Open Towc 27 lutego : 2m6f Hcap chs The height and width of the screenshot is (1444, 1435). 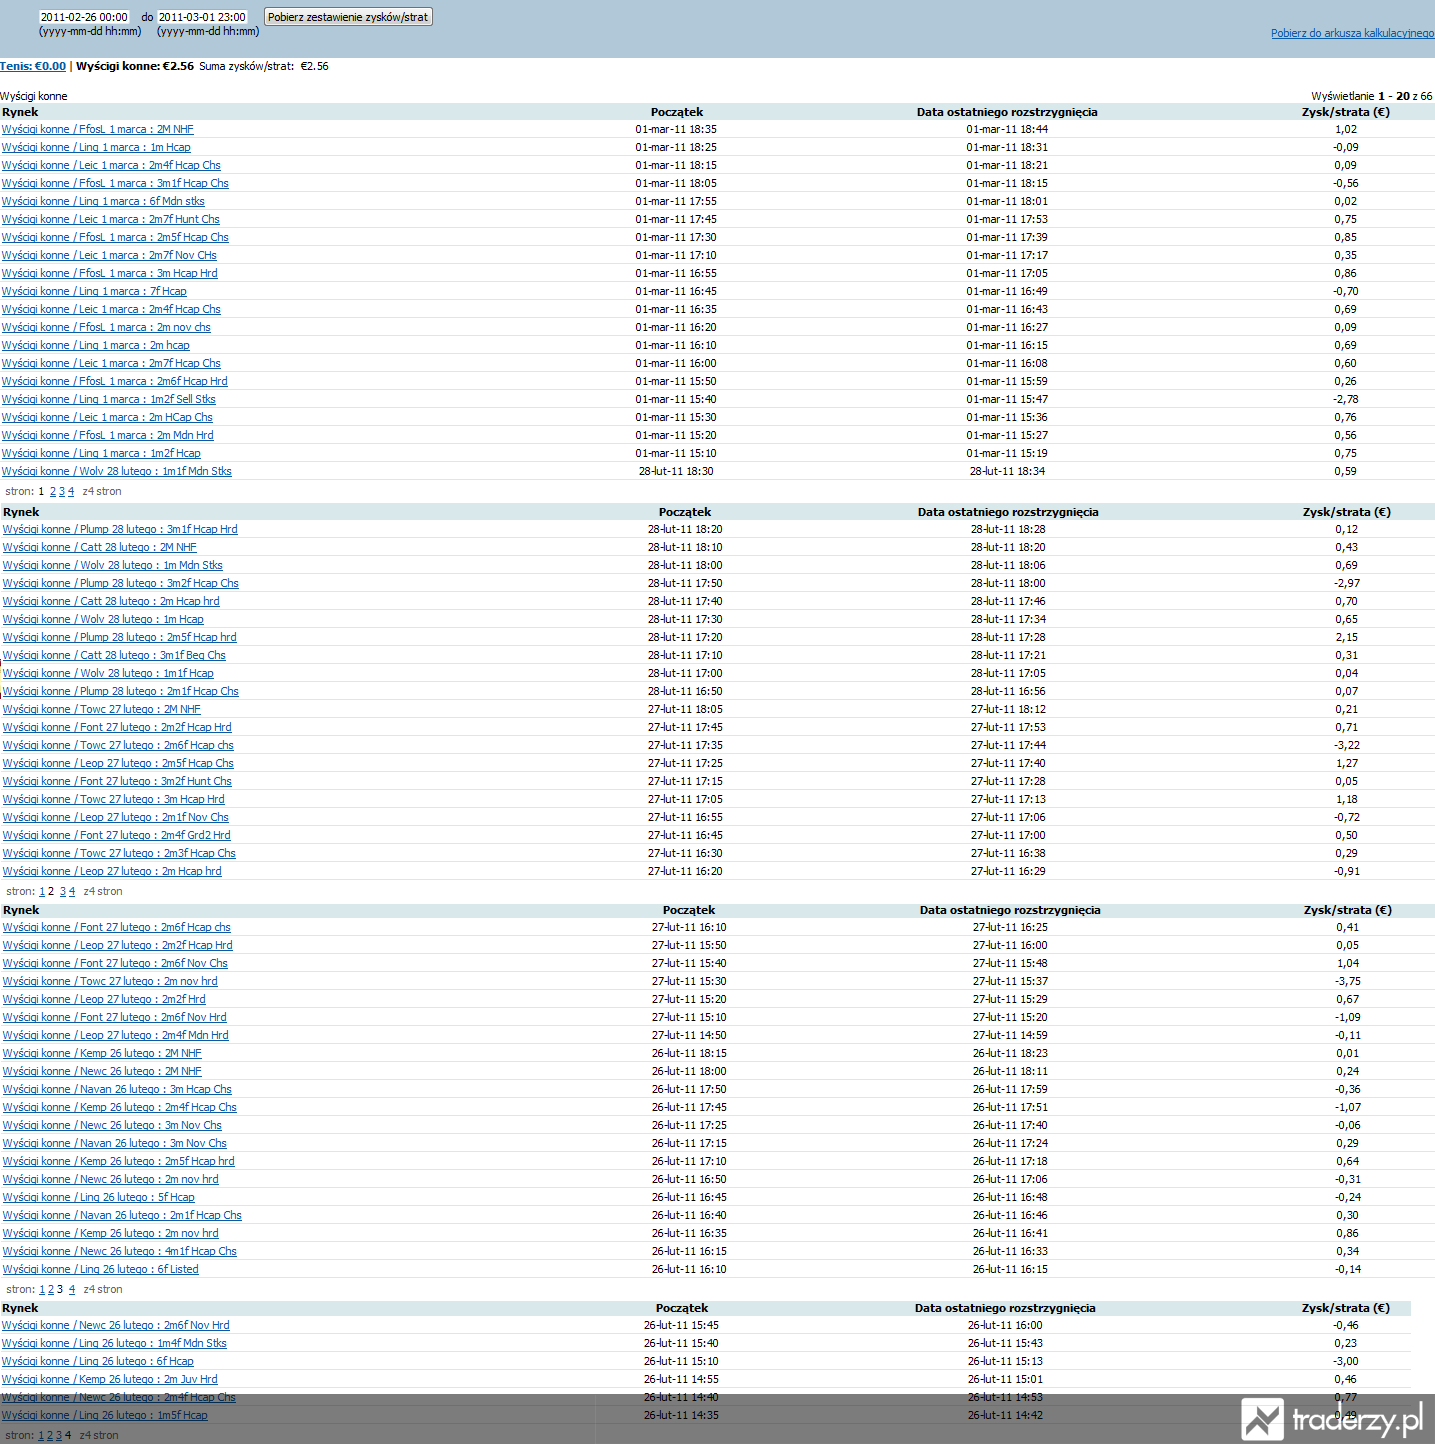pyautogui.click(x=118, y=745)
